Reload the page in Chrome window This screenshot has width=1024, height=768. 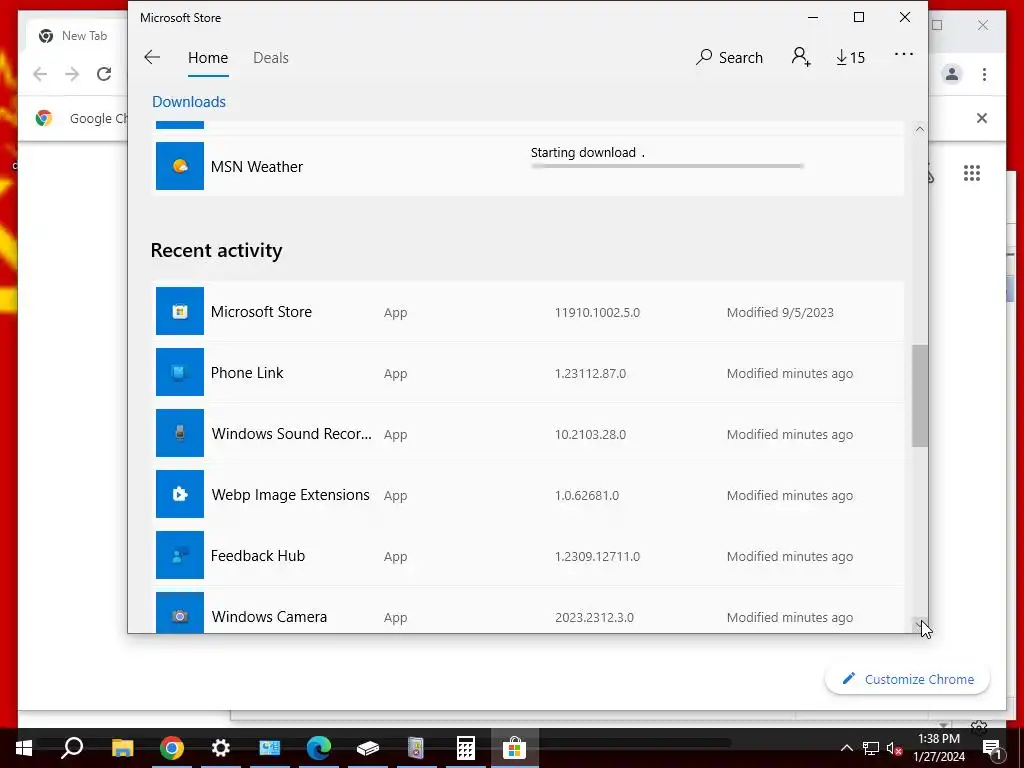point(104,74)
